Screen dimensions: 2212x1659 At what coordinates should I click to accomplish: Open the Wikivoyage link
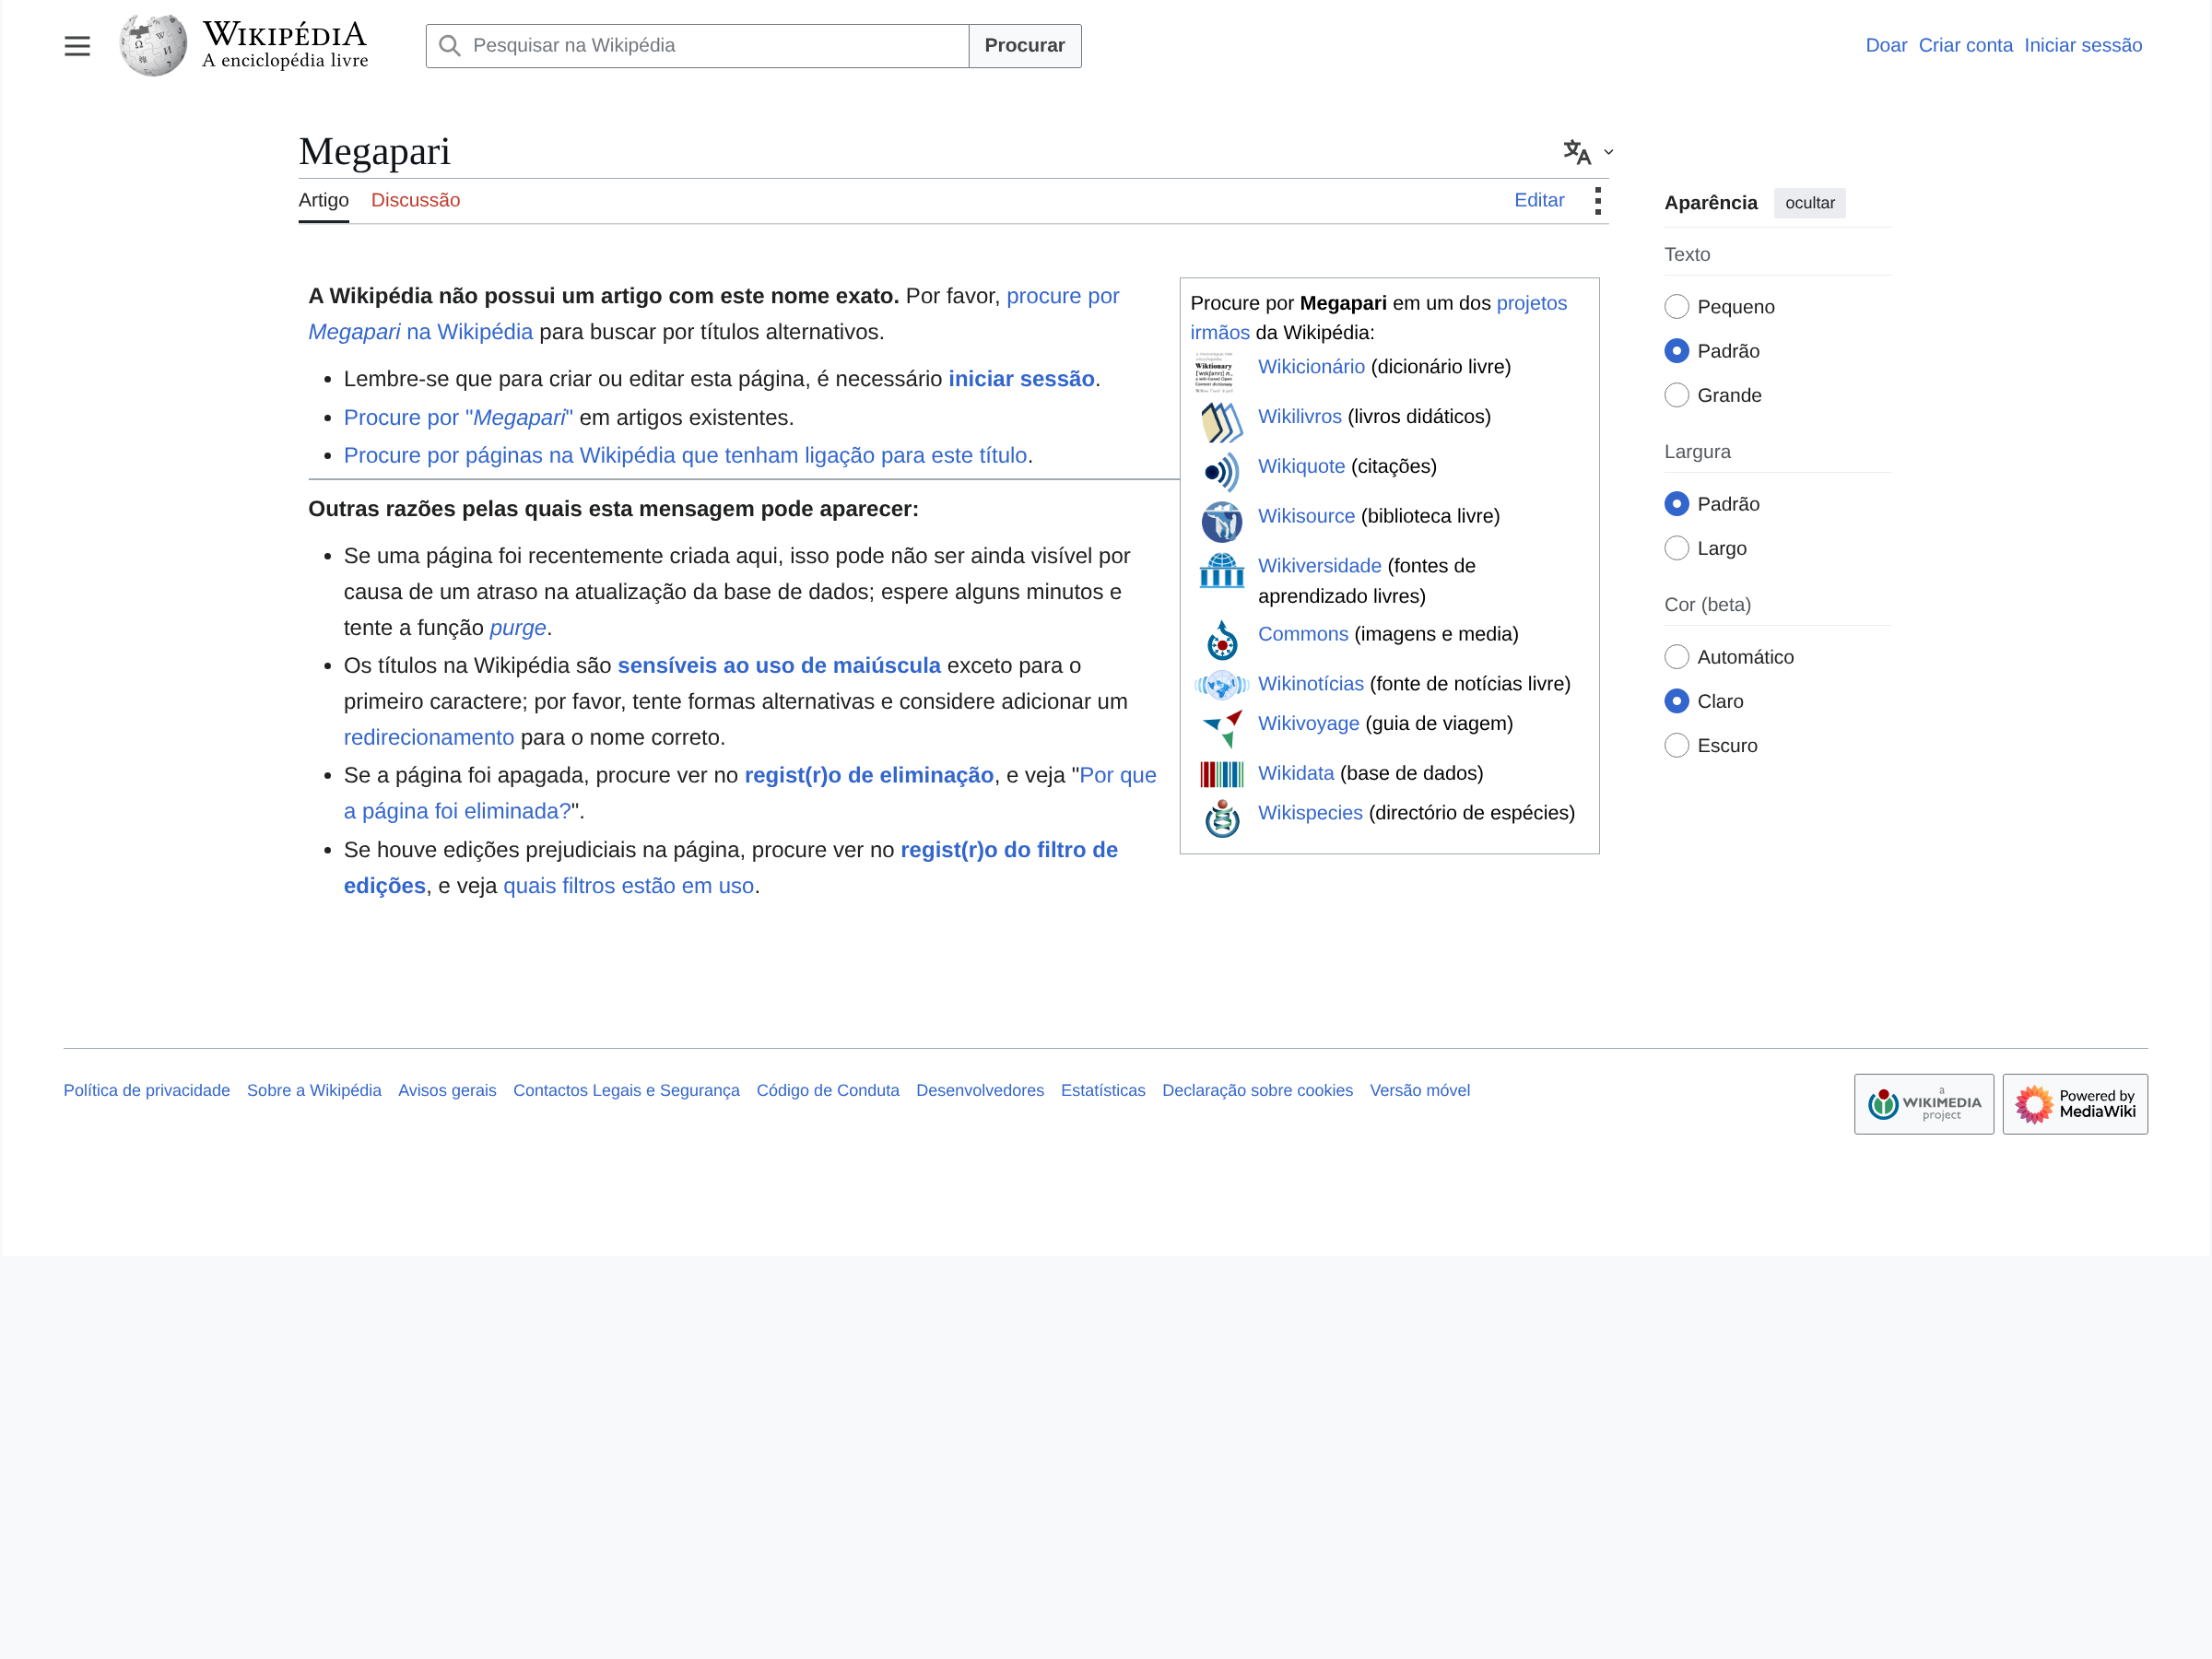(x=1309, y=723)
